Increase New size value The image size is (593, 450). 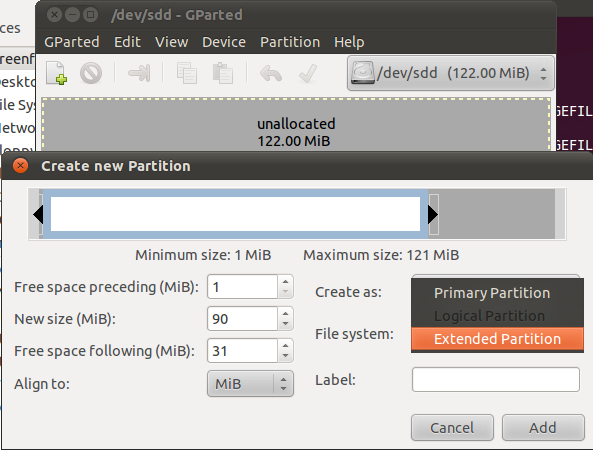[x=286, y=313]
